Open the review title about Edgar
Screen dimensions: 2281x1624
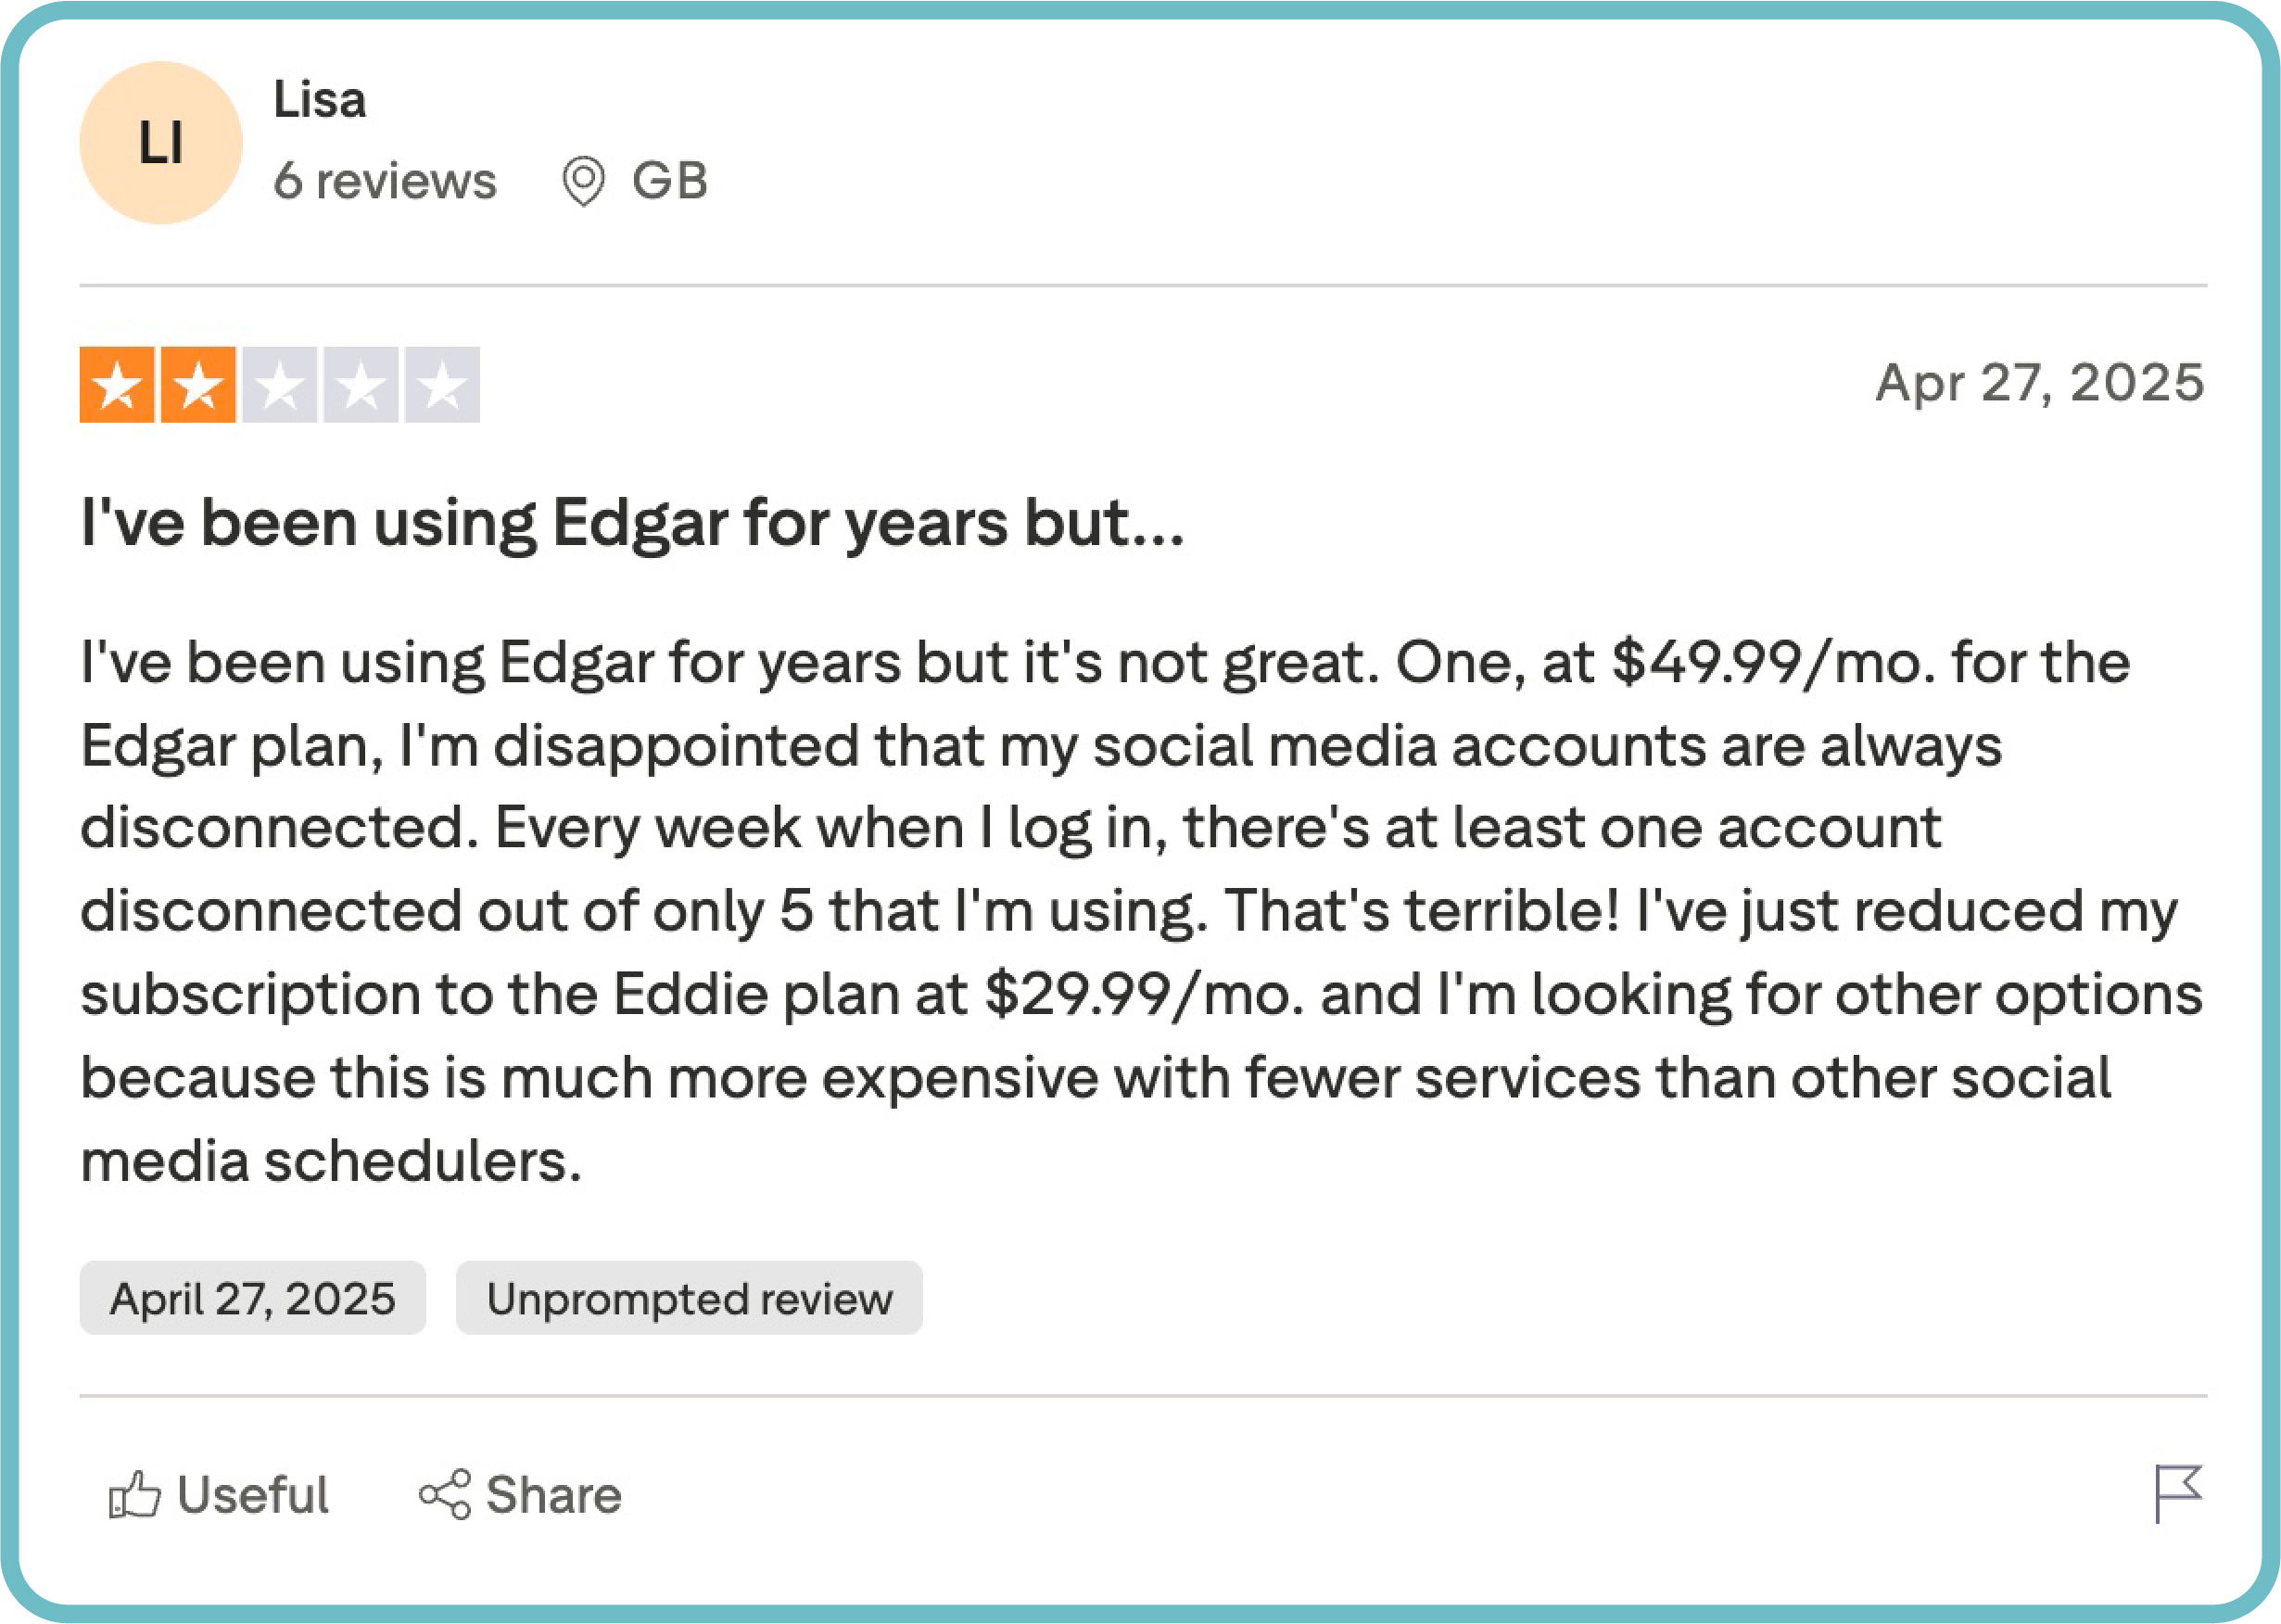click(x=632, y=523)
